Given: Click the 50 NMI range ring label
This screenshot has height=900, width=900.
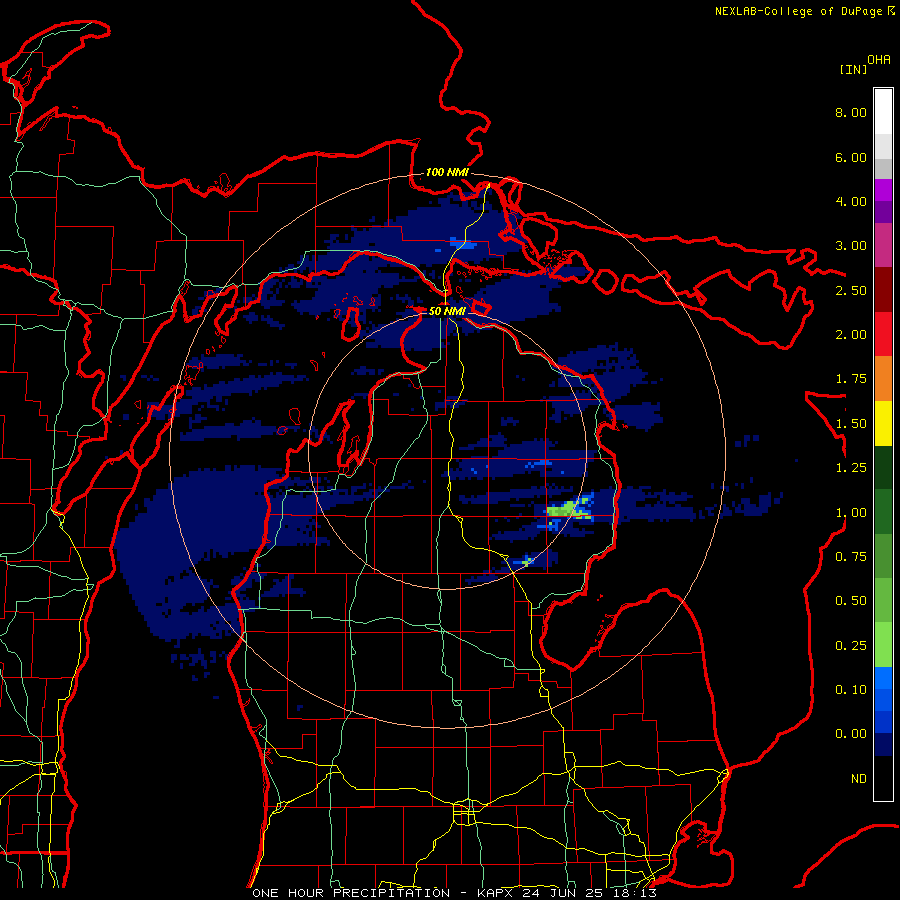Looking at the screenshot, I should 447,311.
